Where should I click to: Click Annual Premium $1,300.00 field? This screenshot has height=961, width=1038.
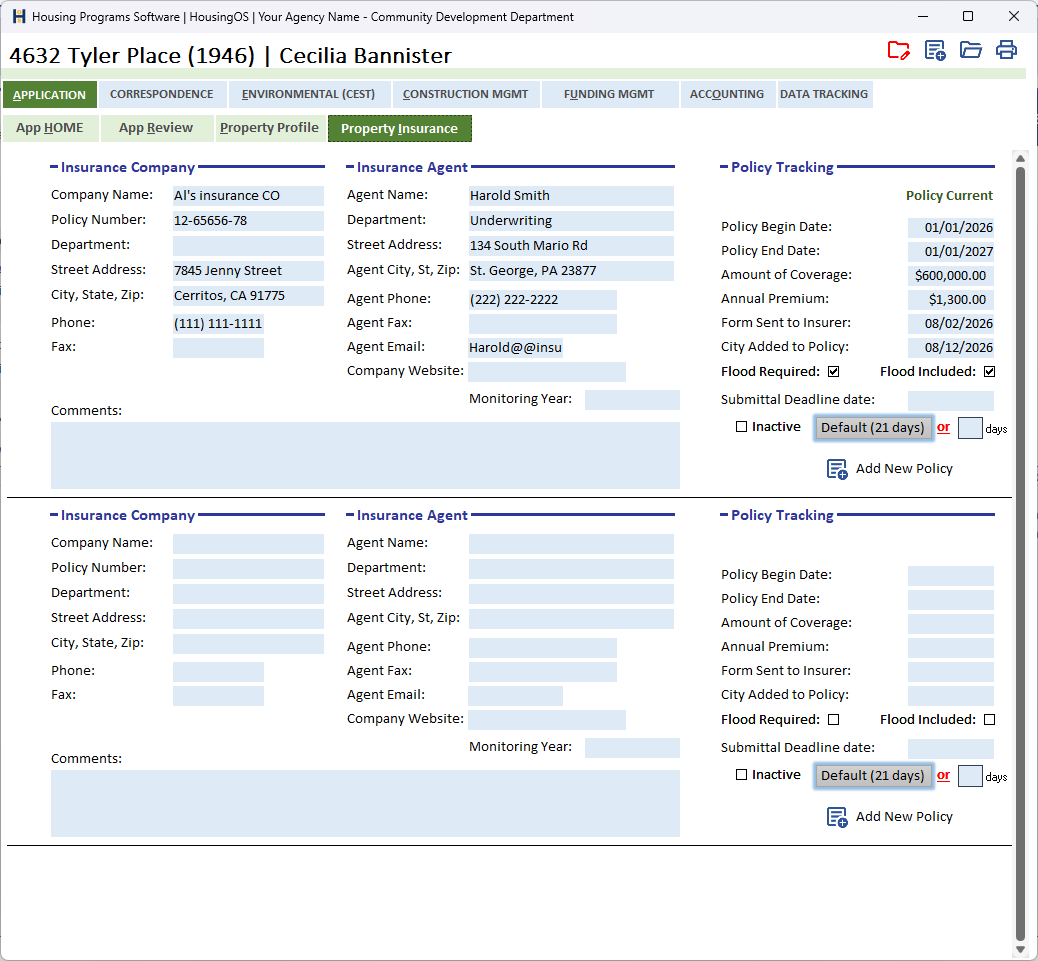pos(951,300)
